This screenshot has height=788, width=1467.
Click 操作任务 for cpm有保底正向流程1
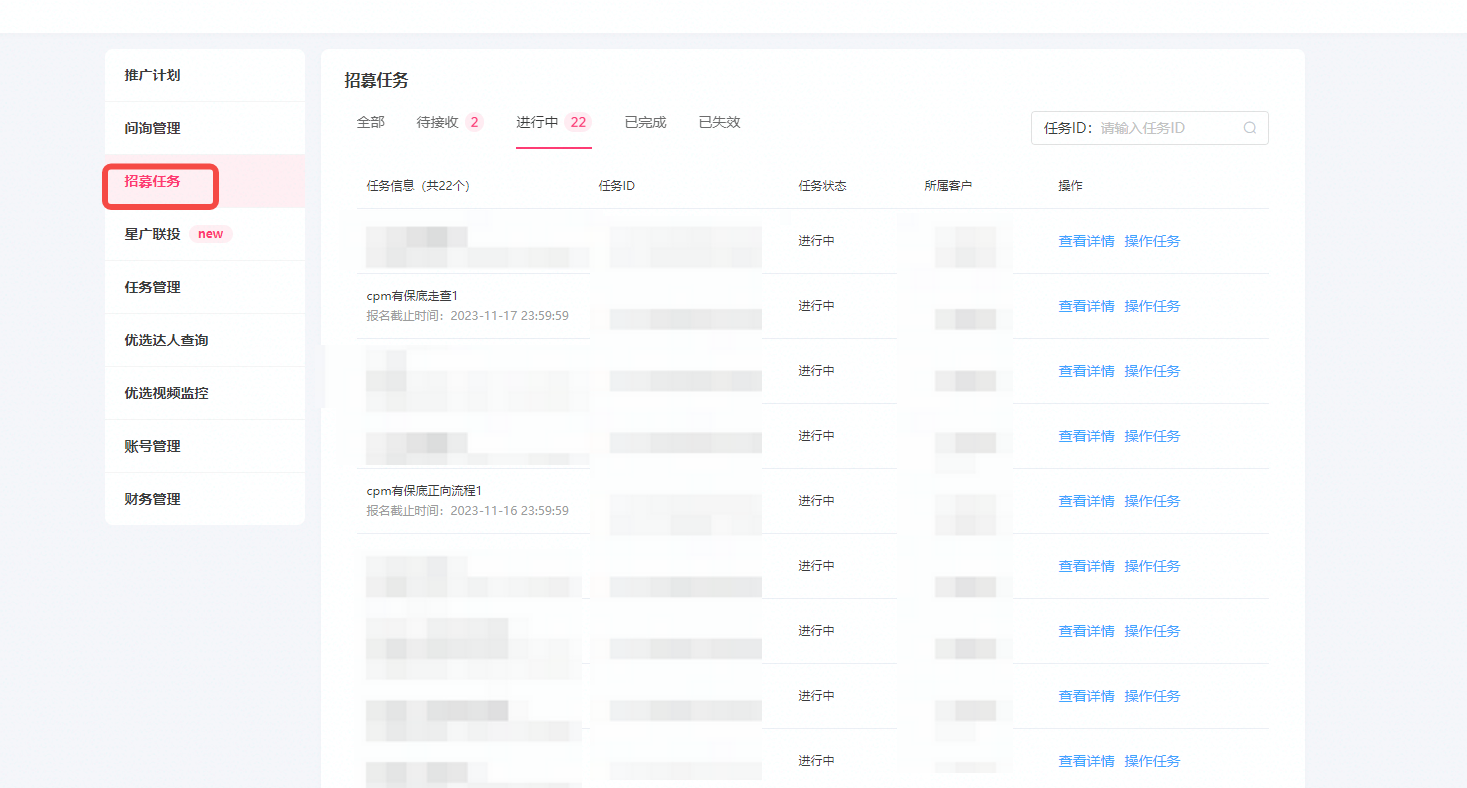pos(1152,501)
